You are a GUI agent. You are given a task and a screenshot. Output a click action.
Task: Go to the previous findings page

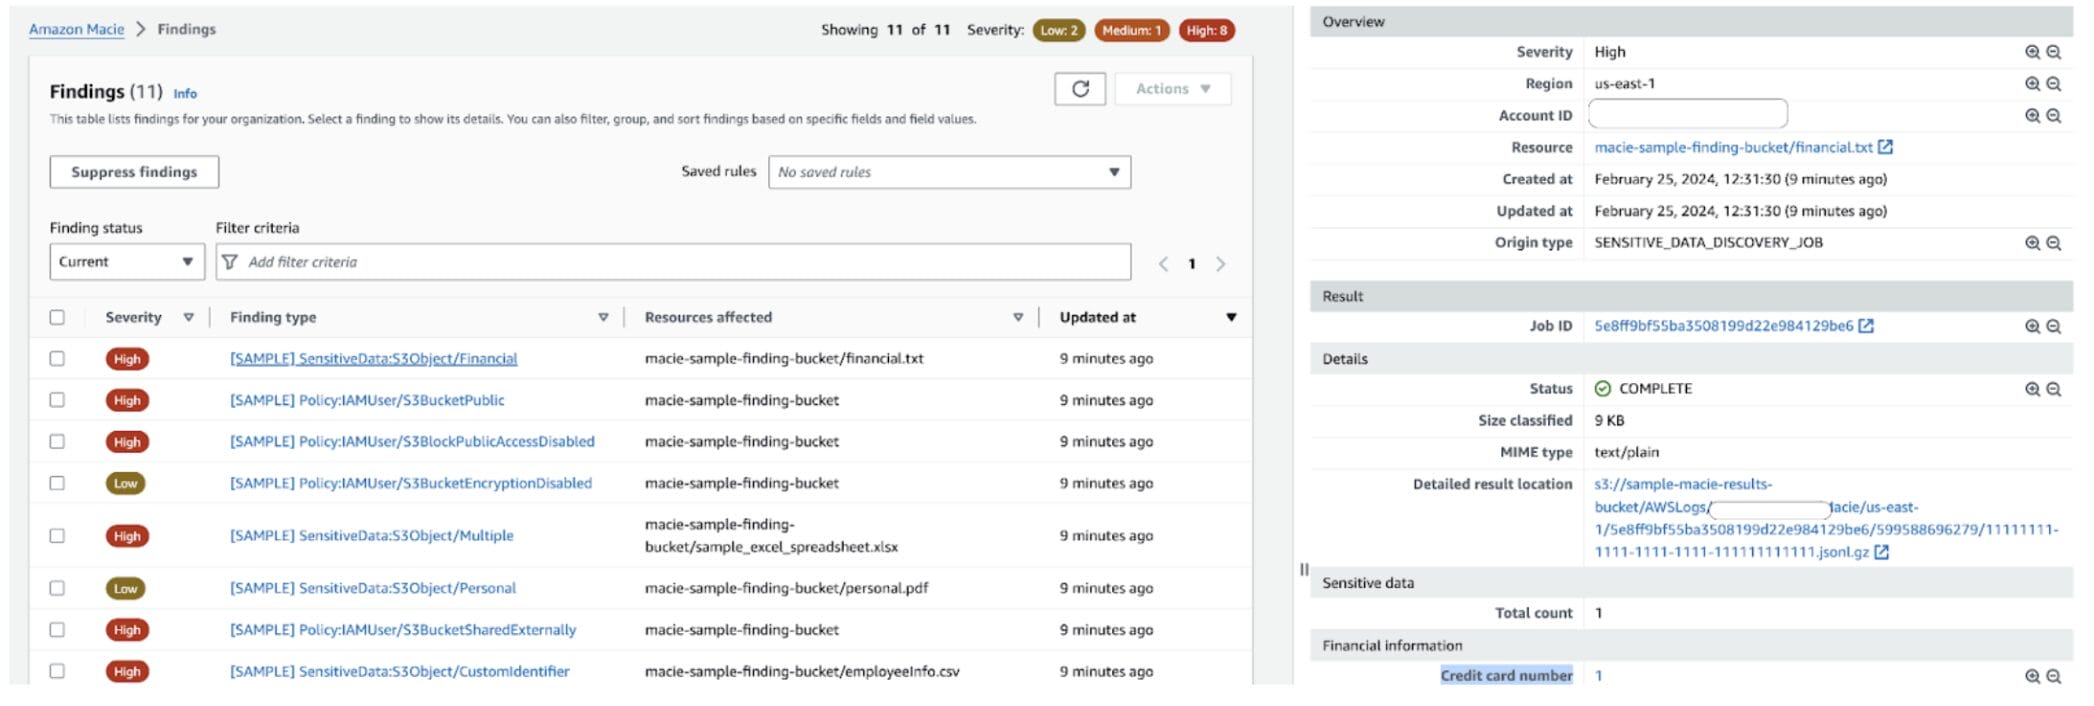click(x=1163, y=264)
